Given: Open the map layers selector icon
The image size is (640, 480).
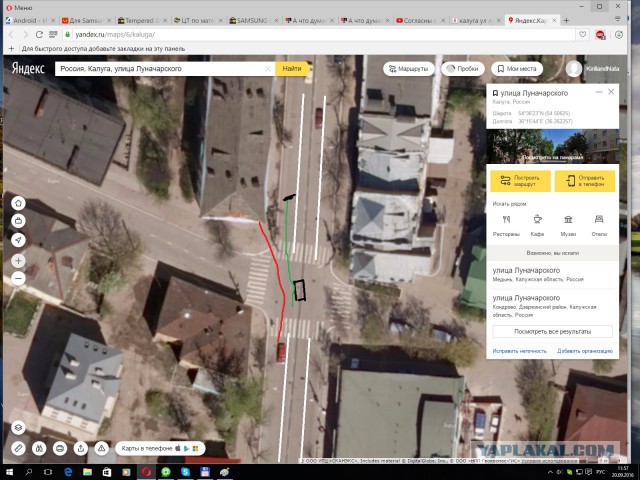Looking at the screenshot, I should (x=18, y=427).
